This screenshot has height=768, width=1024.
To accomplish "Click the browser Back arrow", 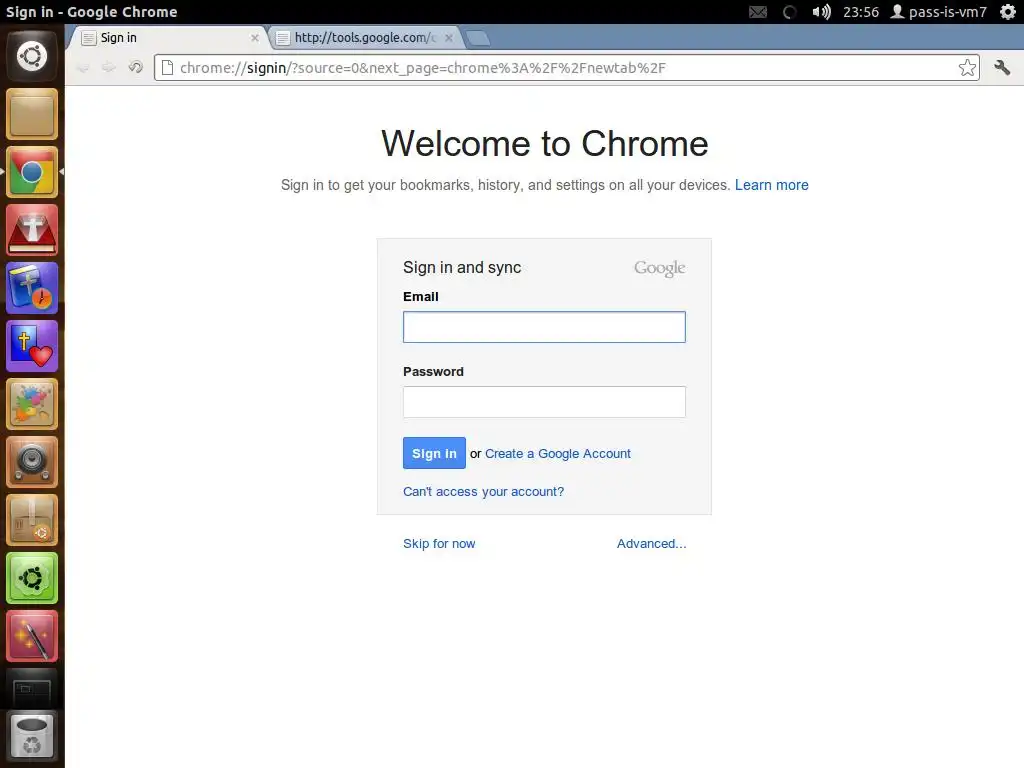I will pyautogui.click(x=83, y=67).
